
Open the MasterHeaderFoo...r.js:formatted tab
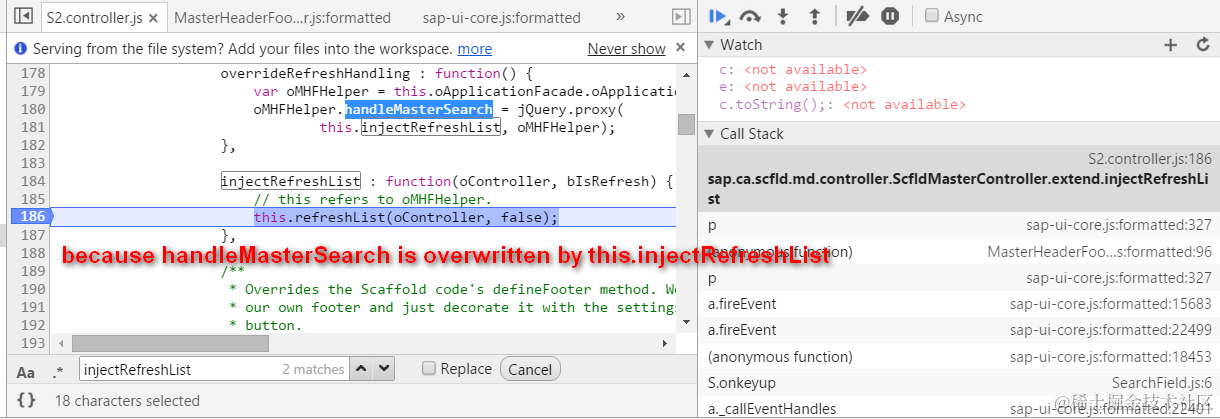pyautogui.click(x=282, y=17)
